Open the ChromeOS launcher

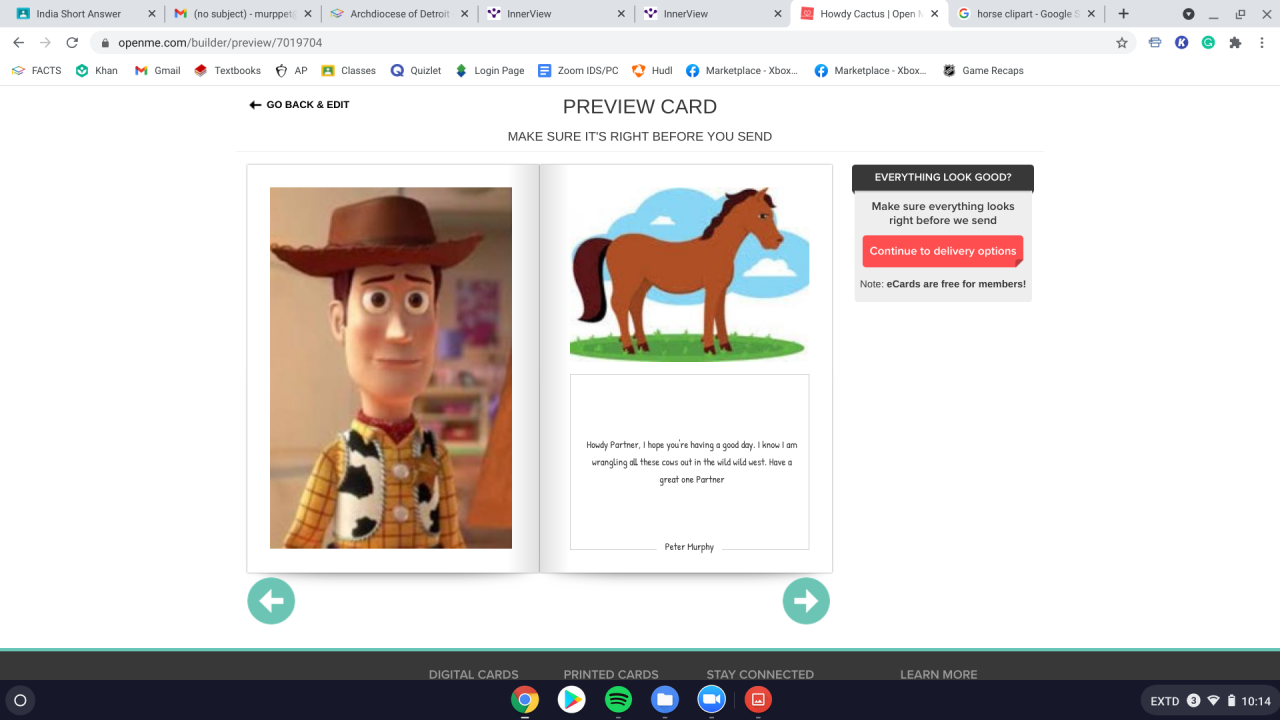pos(20,700)
